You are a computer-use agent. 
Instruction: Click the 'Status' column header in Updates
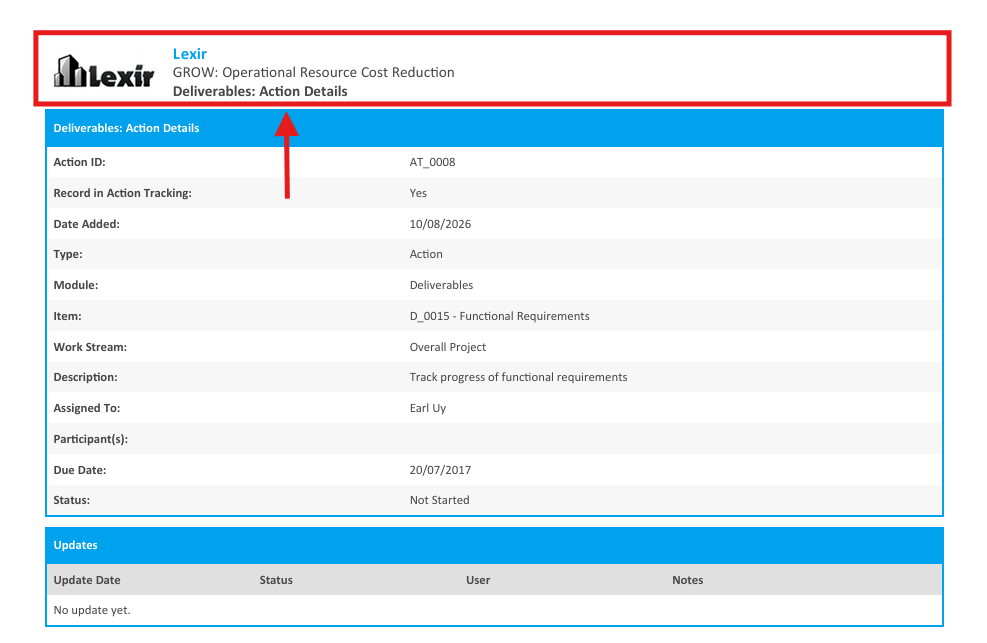pos(276,580)
